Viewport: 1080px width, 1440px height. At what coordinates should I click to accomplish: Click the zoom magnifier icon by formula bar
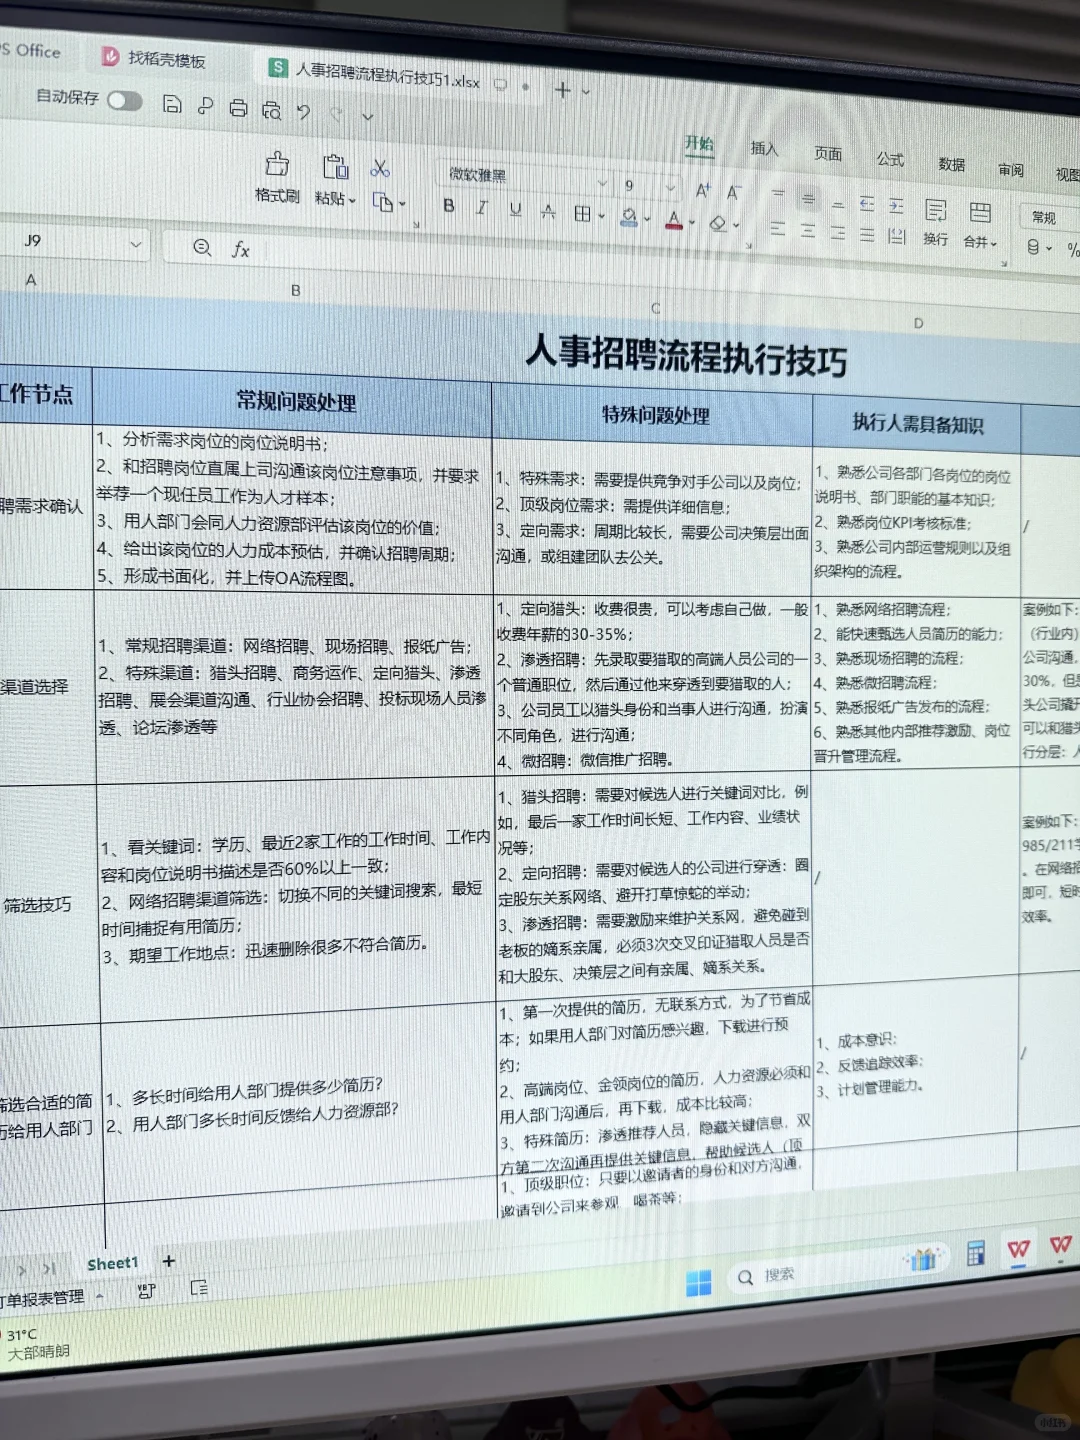pos(202,247)
